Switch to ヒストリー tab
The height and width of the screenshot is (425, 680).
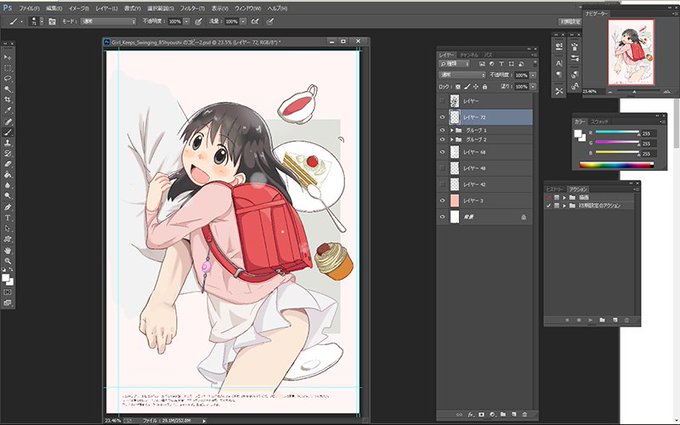click(x=555, y=190)
